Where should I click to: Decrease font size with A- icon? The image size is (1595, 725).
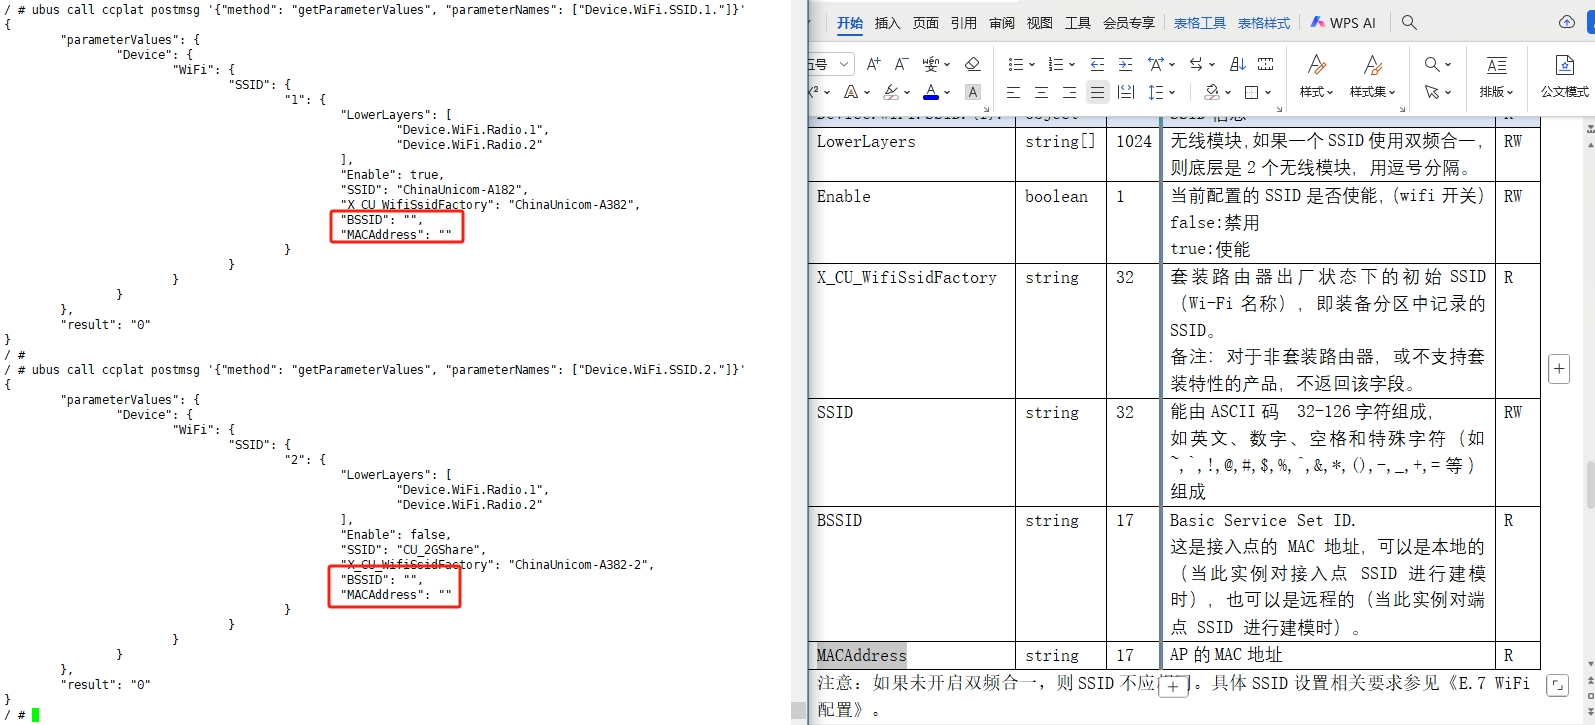pos(901,64)
